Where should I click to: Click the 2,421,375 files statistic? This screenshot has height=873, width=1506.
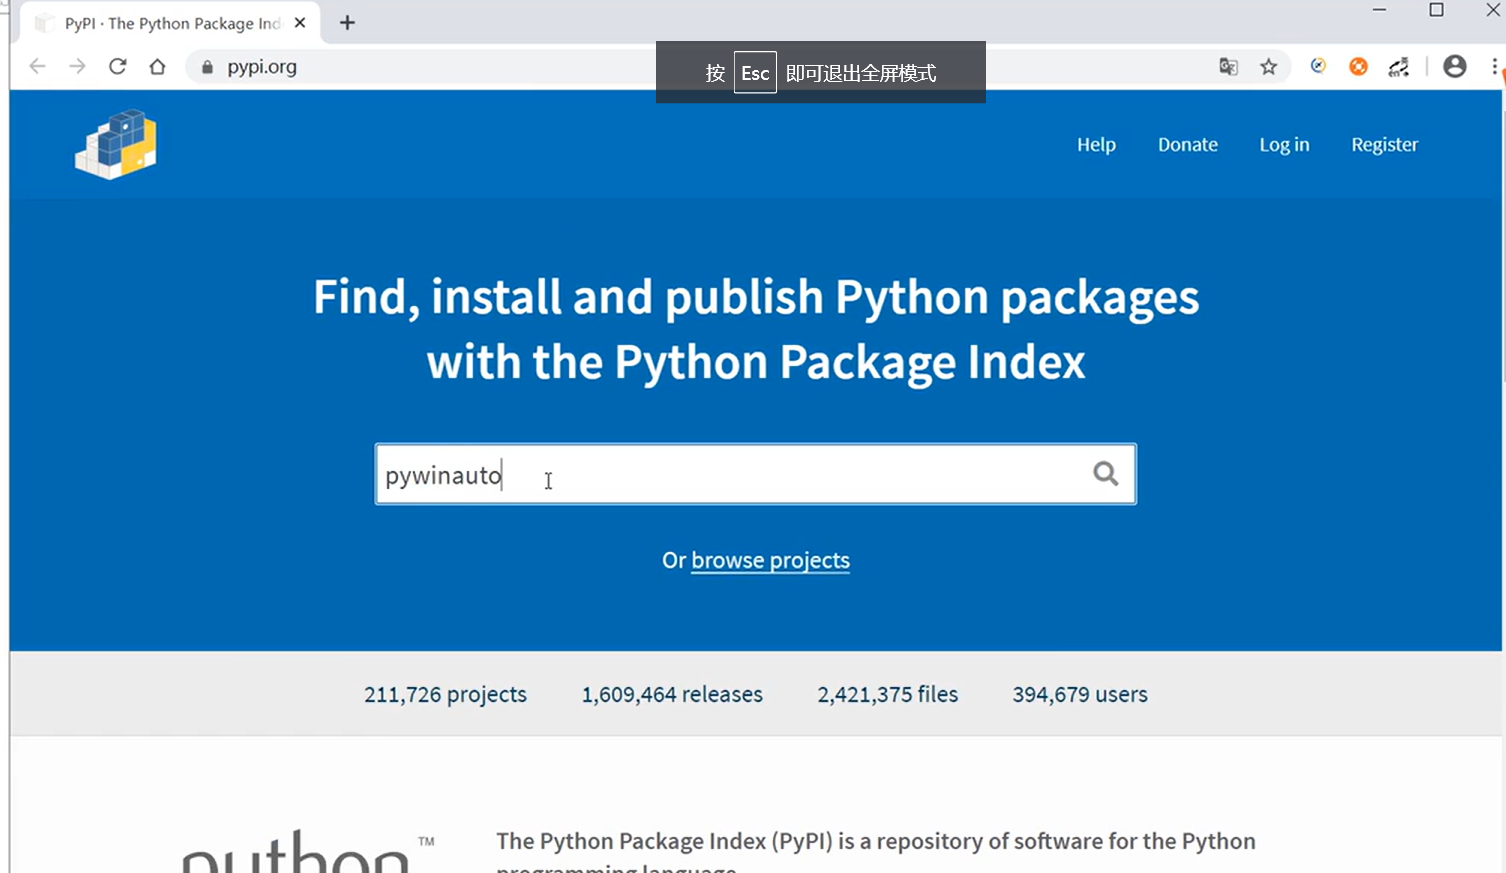point(887,694)
